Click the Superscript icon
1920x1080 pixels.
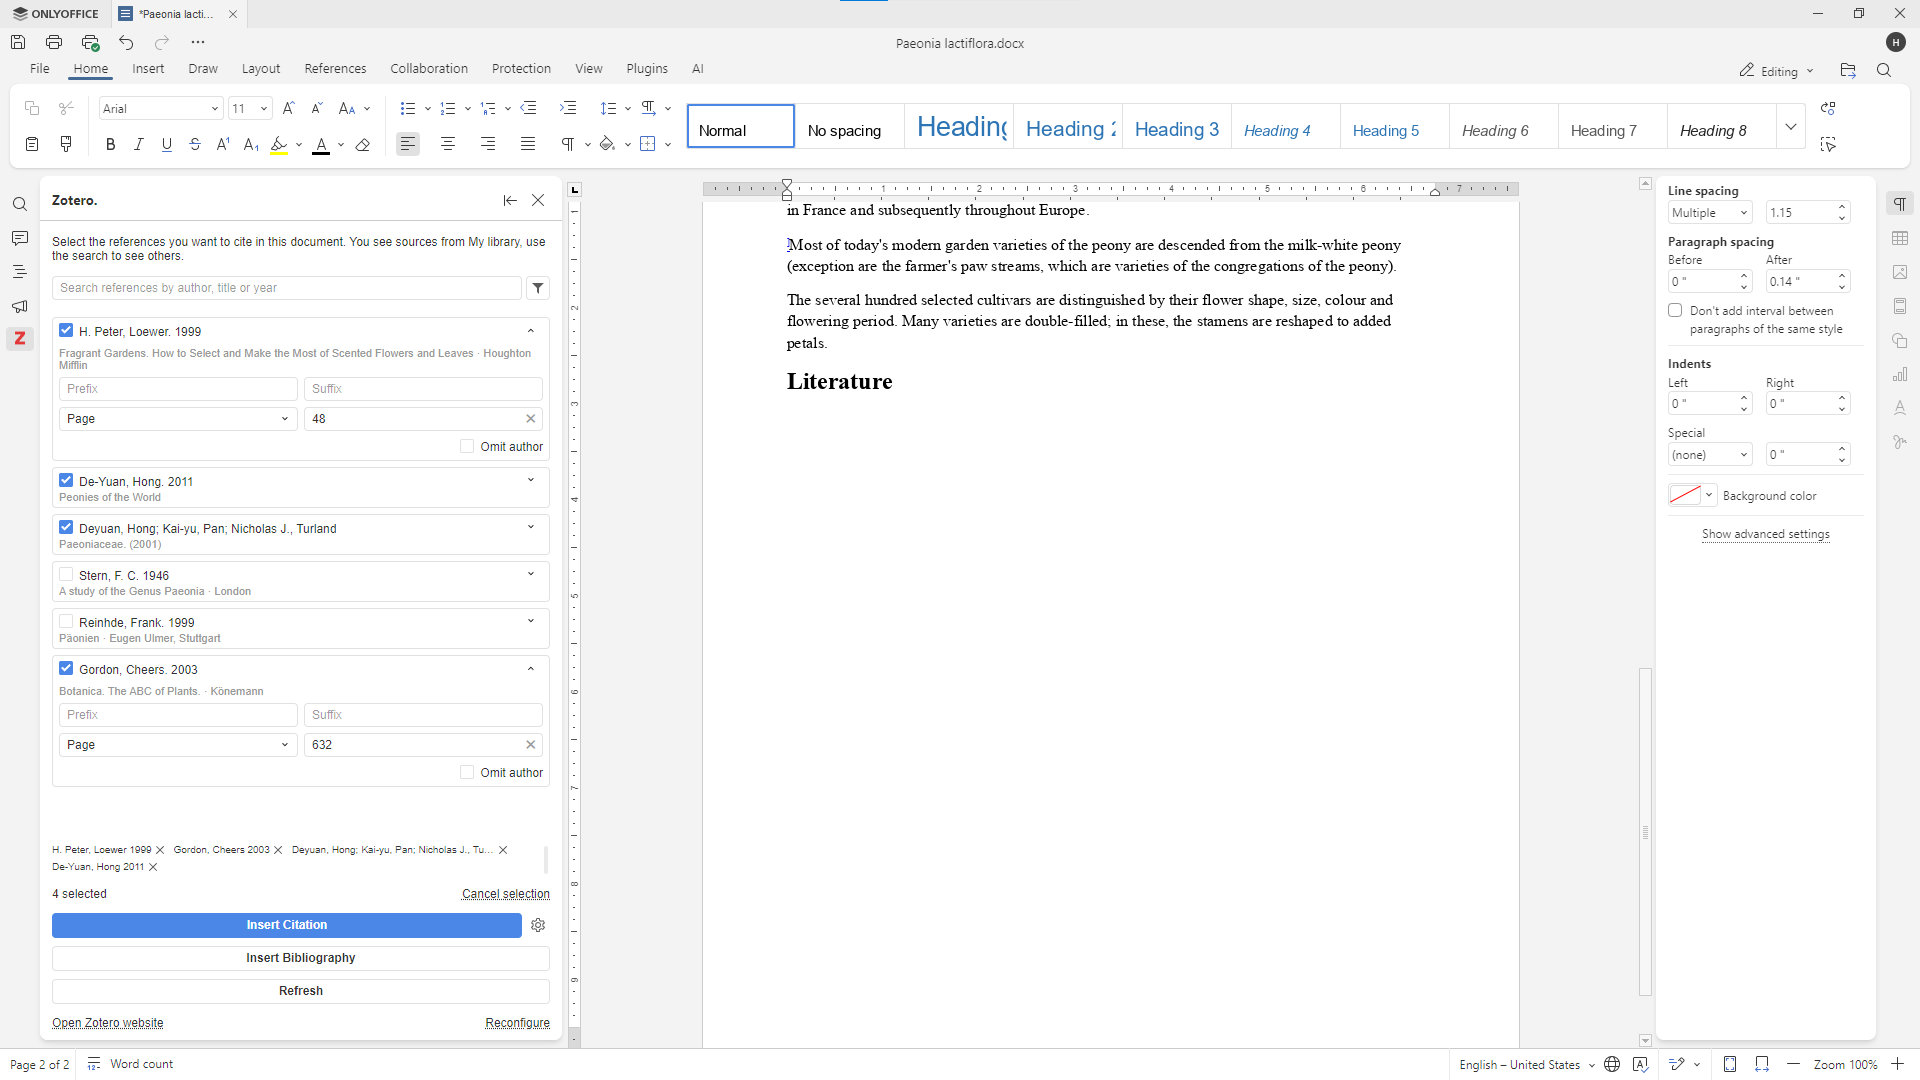(223, 145)
